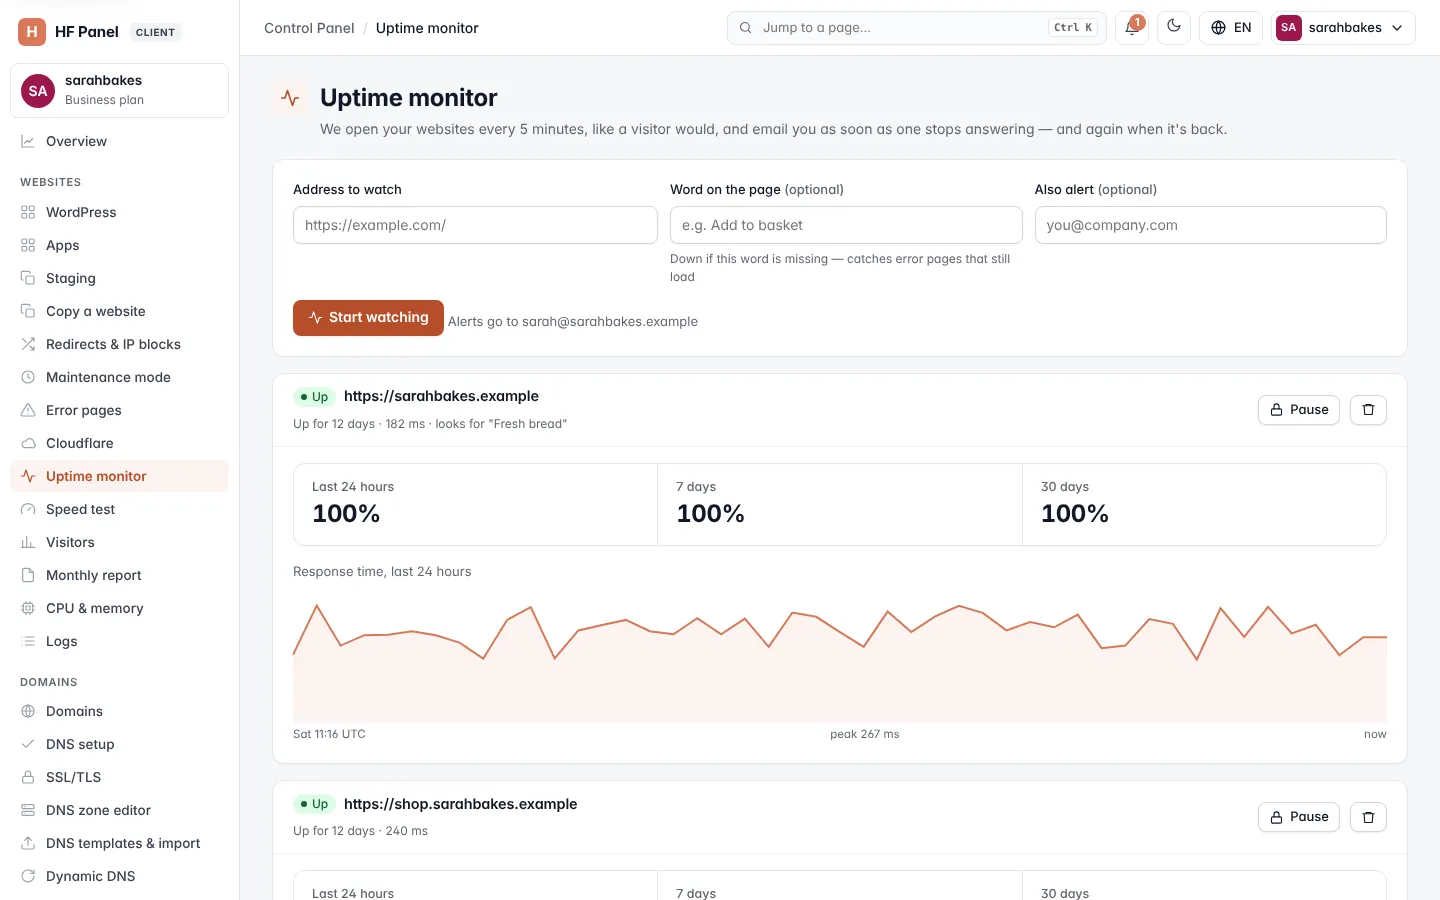The height and width of the screenshot is (900, 1440).
Task: Focus the Address to watch field
Action: coord(475,225)
